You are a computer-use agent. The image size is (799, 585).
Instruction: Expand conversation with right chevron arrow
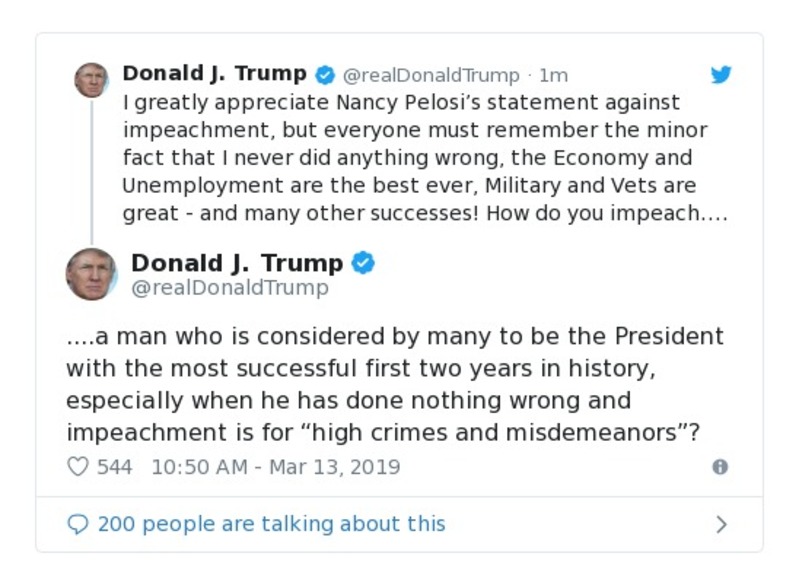(721, 524)
